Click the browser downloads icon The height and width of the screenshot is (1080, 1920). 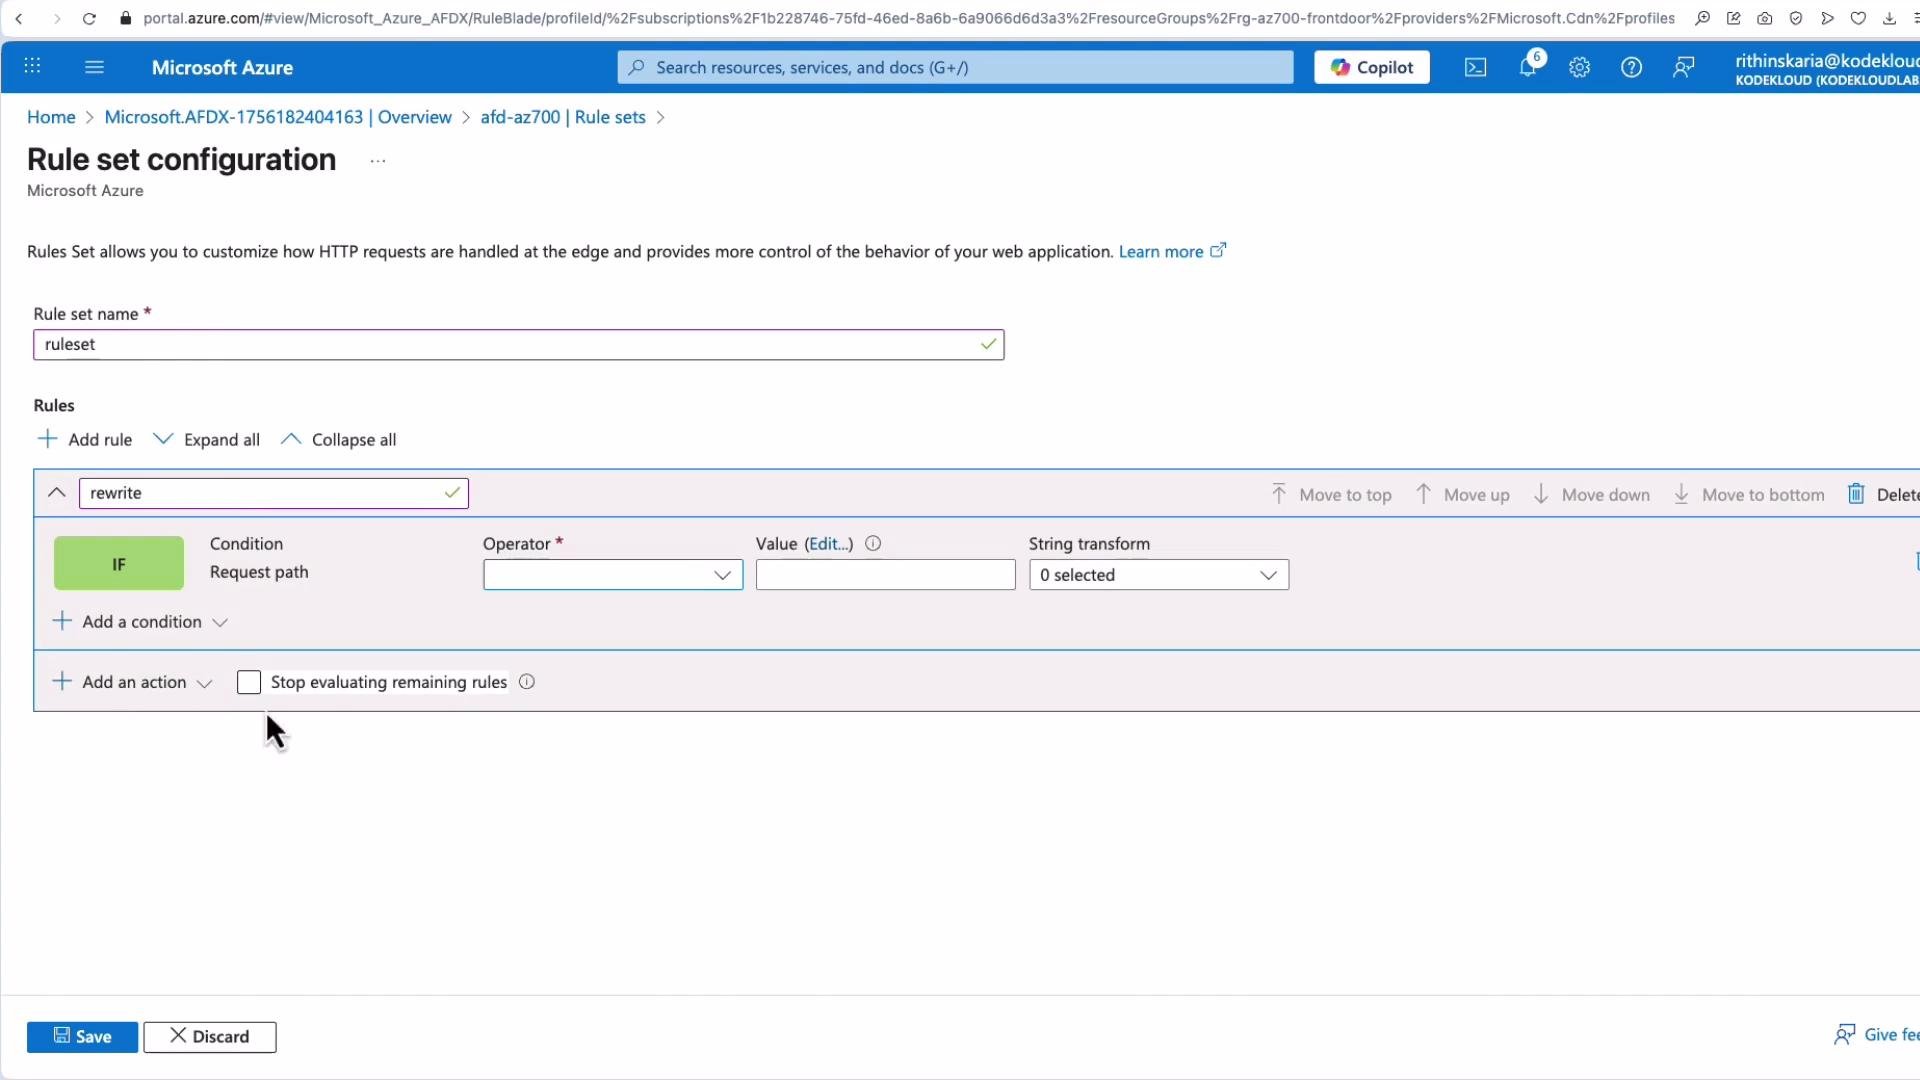1889,18
